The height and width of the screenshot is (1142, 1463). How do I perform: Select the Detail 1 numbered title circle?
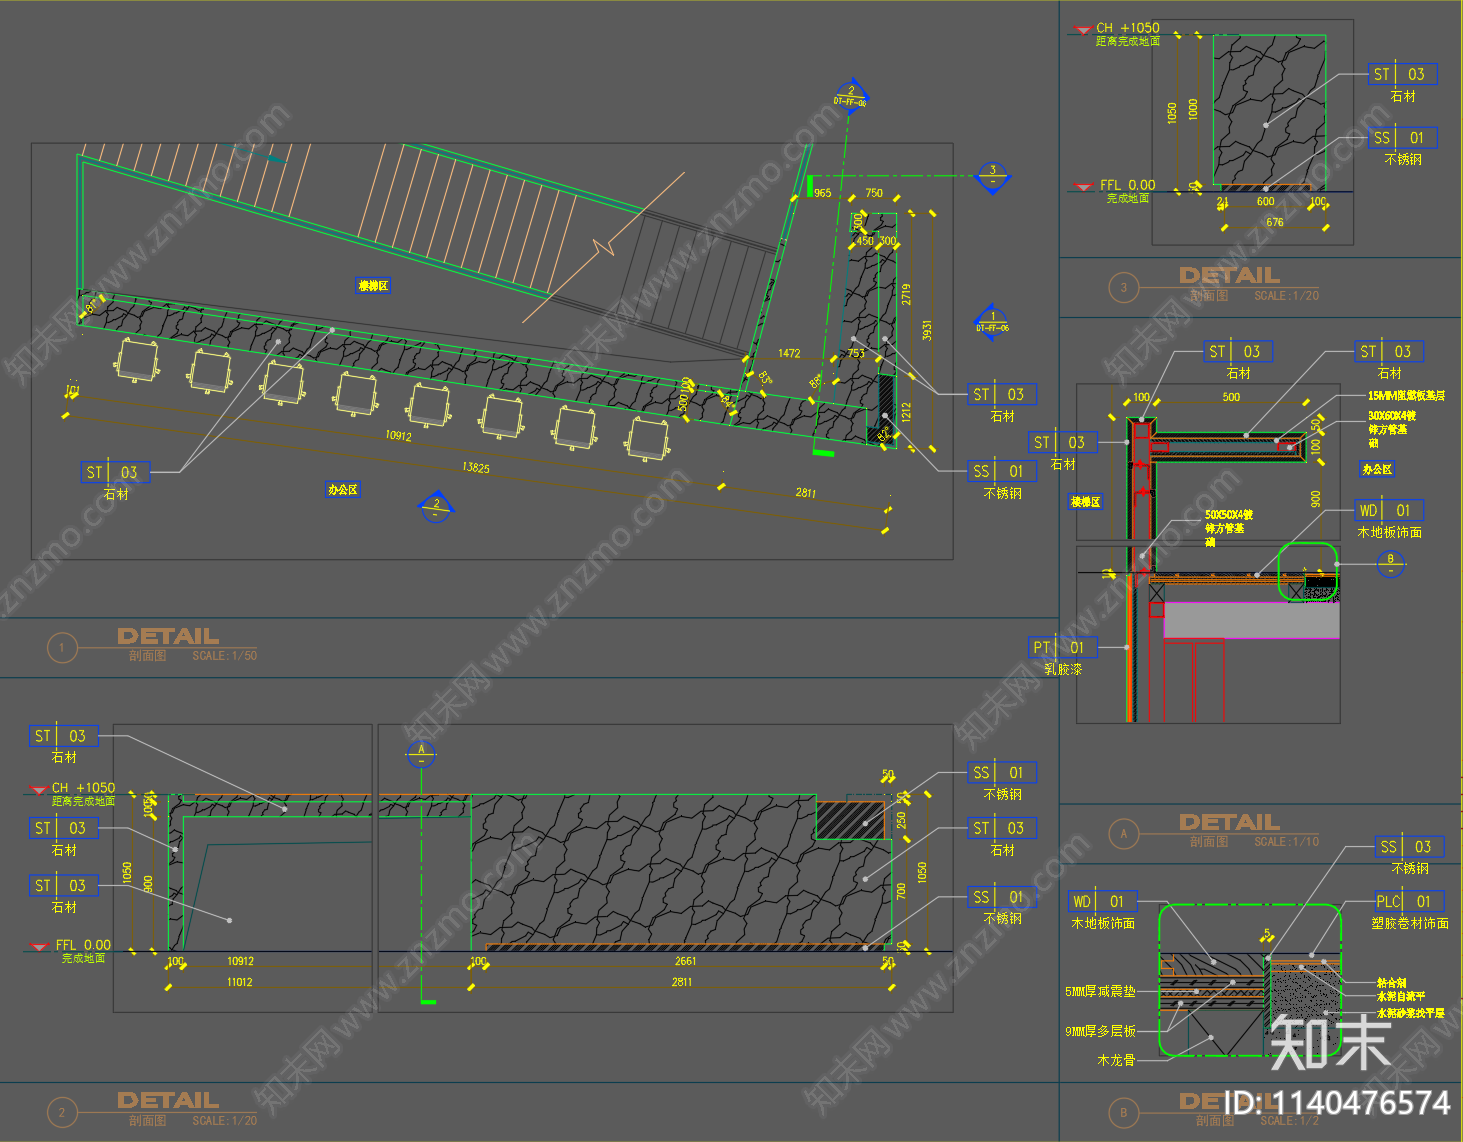[62, 648]
